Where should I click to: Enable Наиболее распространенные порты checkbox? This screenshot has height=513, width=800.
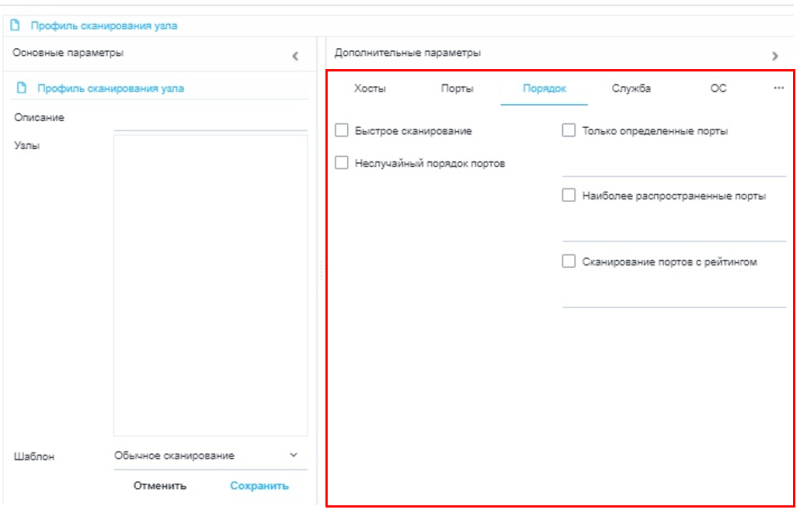point(569,196)
